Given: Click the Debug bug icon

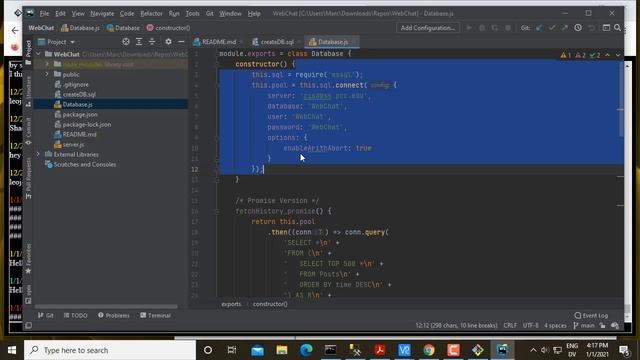Looking at the screenshot, I should (x=482, y=28).
